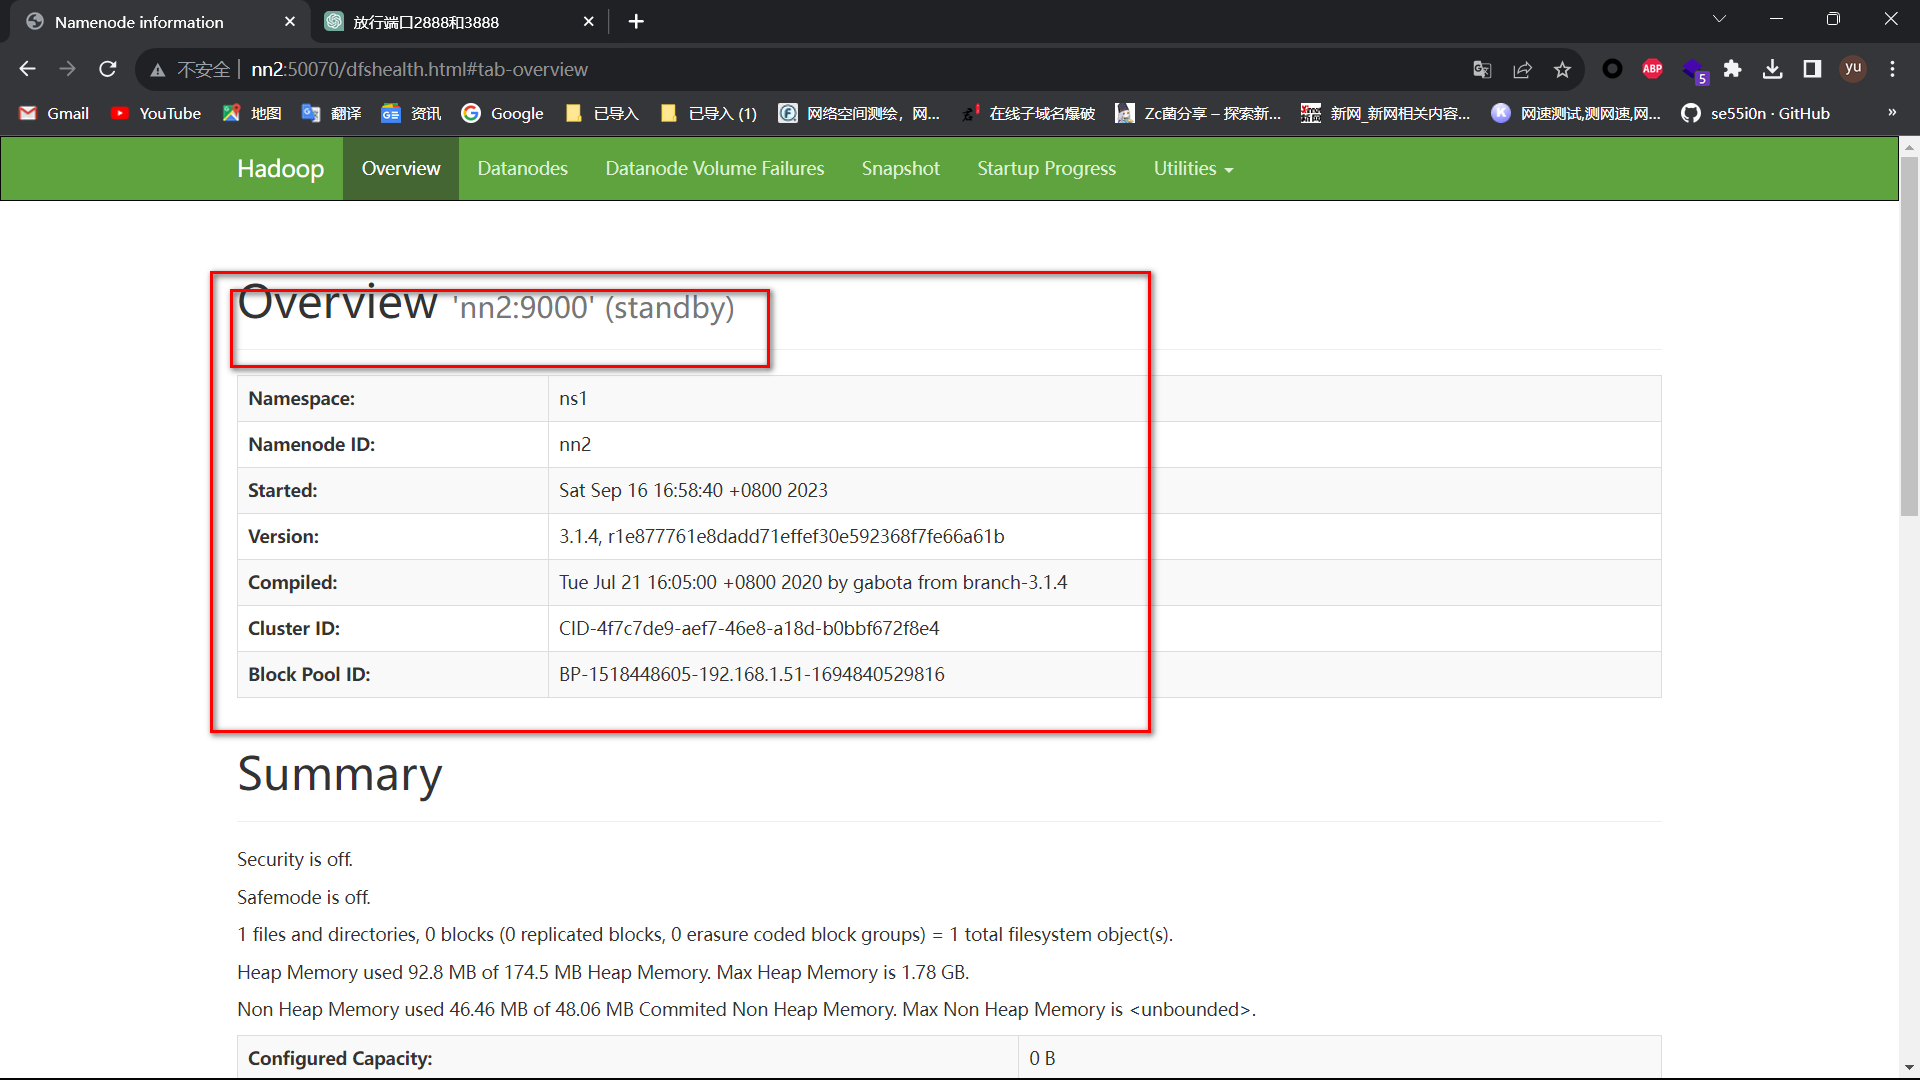Open the Google Translate page icon
Screen dimensions: 1920x1080
(1482, 69)
